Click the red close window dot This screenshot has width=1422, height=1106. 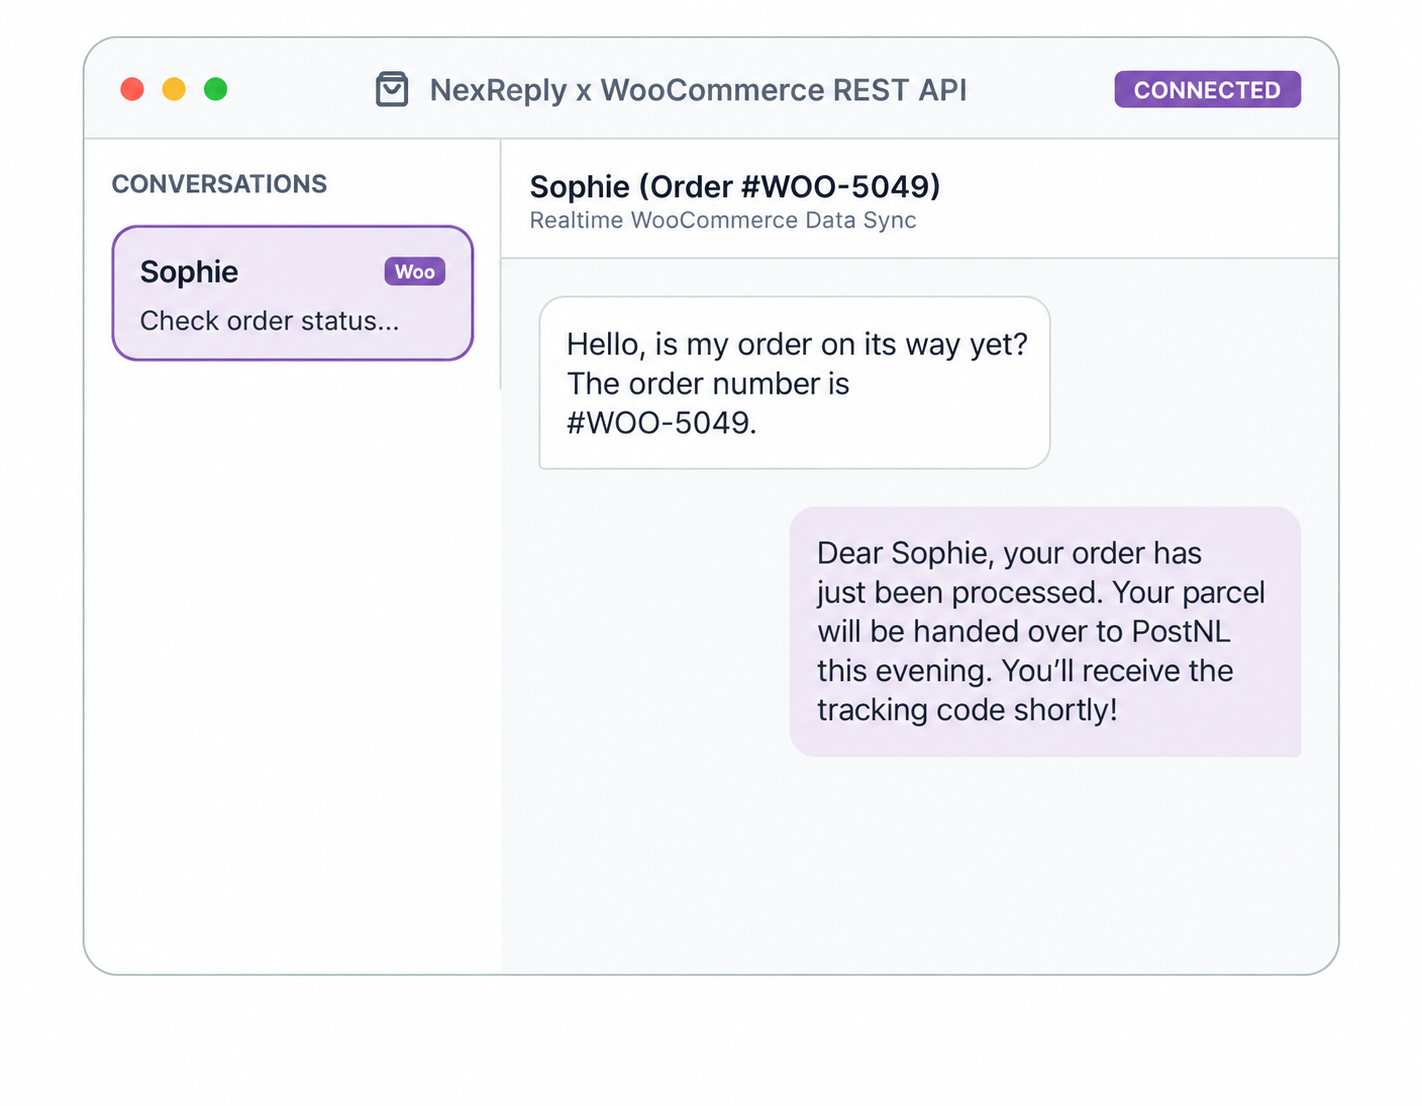pyautogui.click(x=132, y=89)
